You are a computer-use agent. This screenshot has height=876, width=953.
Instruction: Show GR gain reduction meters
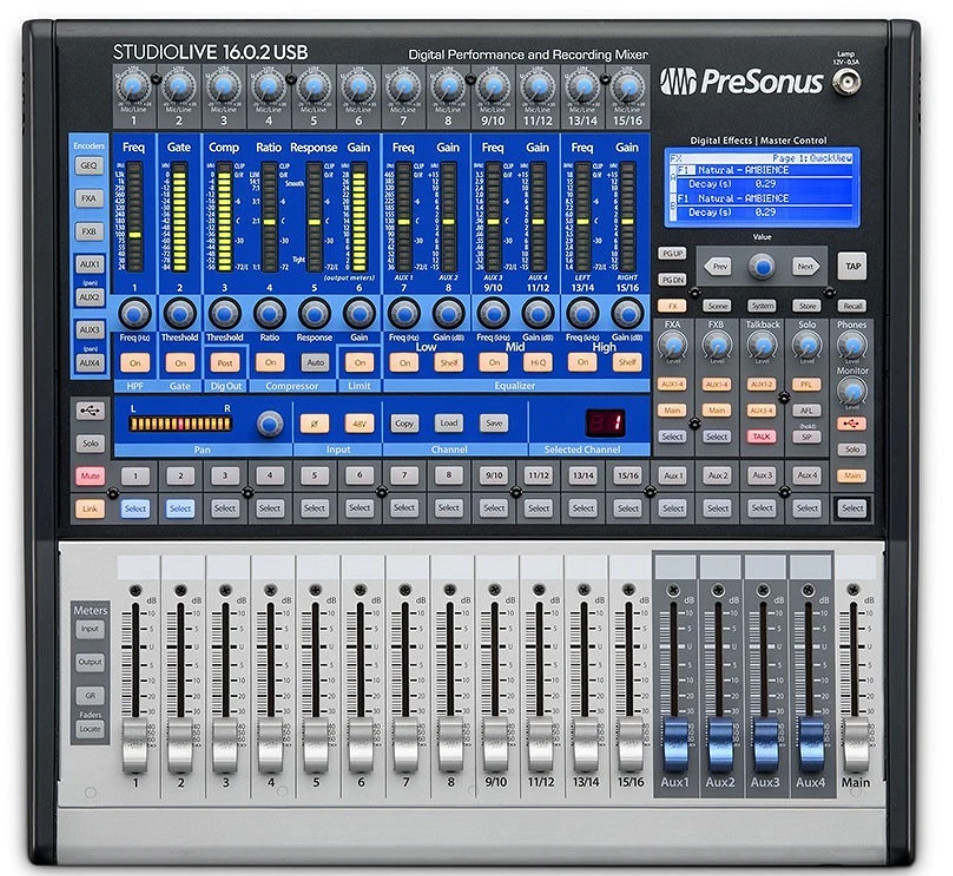90,695
